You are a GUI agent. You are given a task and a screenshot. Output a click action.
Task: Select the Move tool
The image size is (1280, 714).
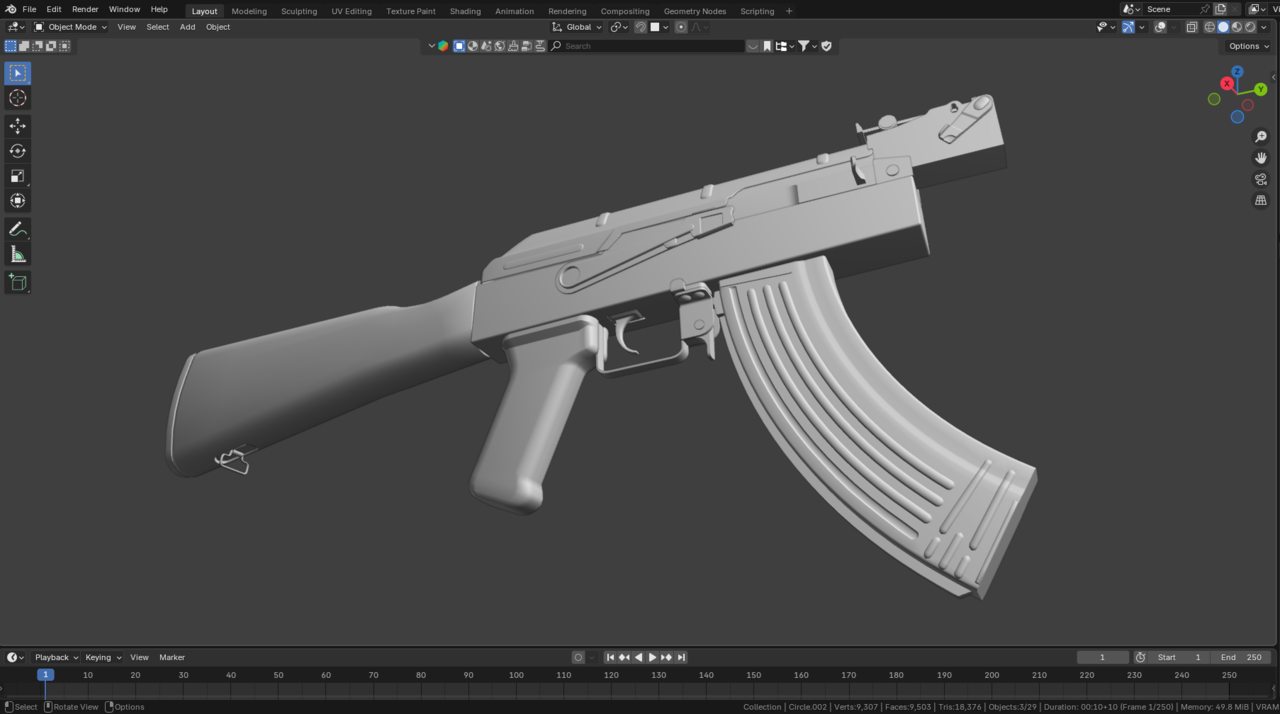(x=17, y=125)
